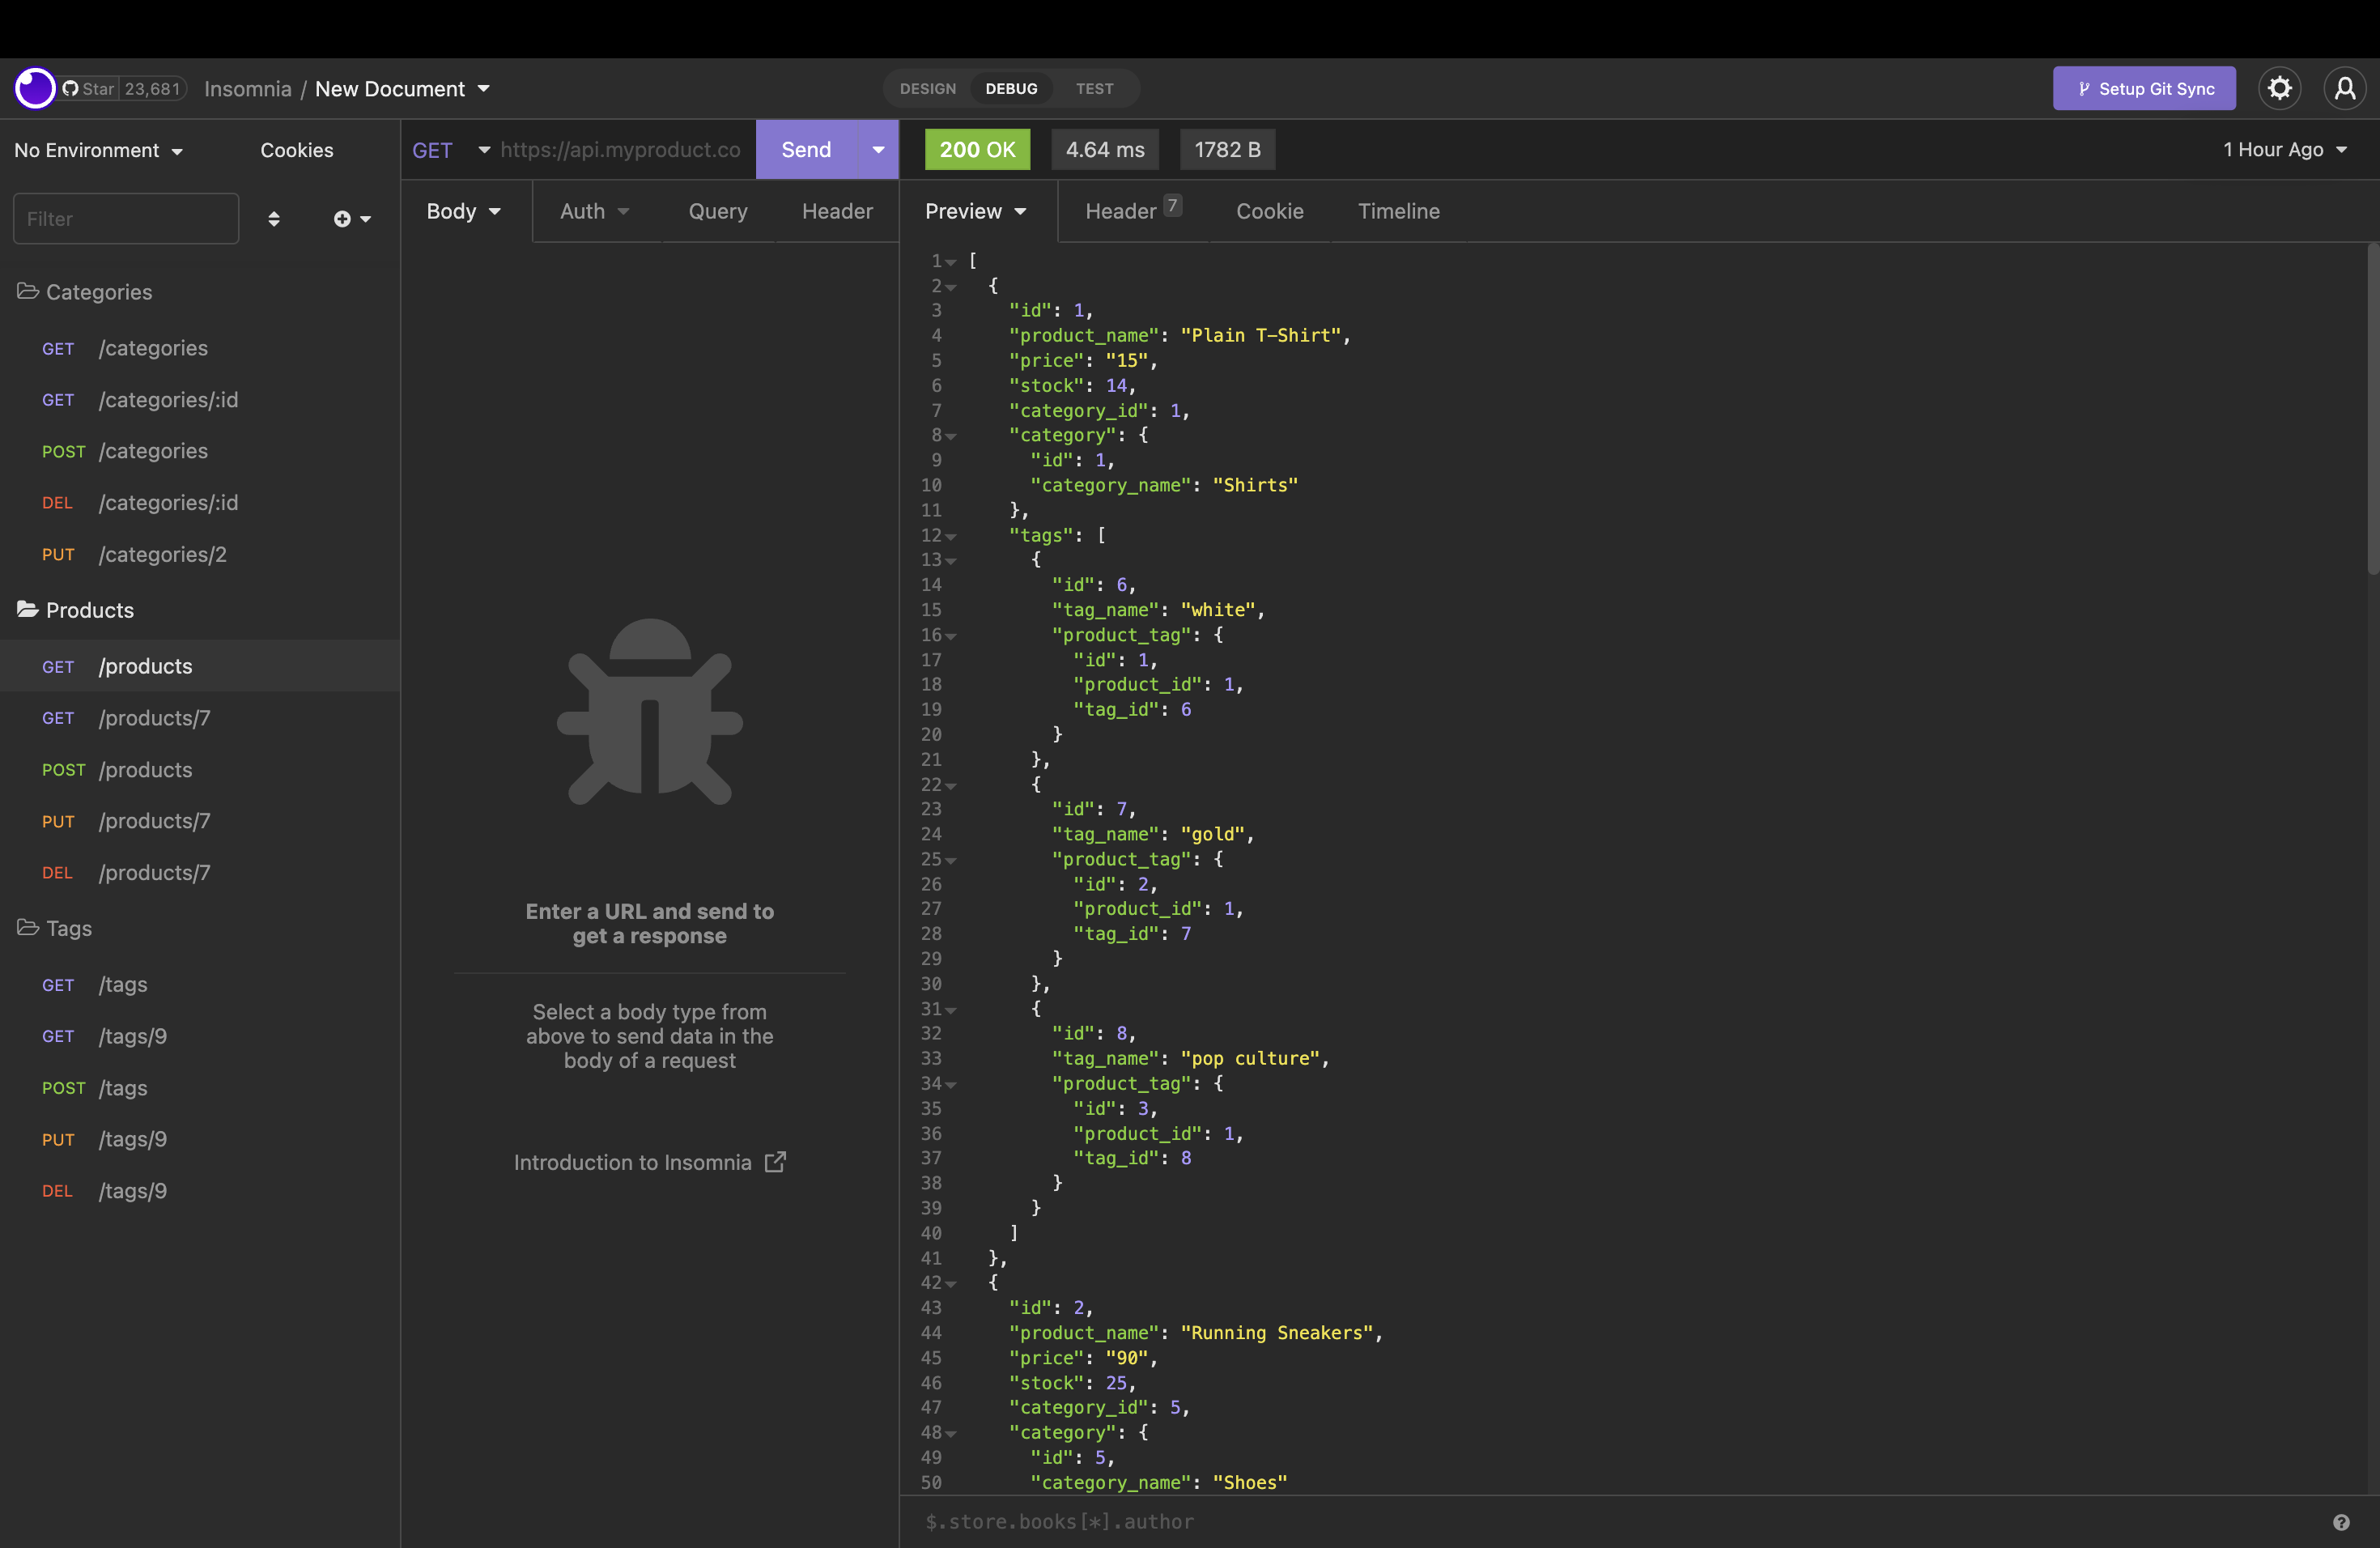The height and width of the screenshot is (1548, 2380).
Task: Open the Timeline response tab
Action: point(1399,211)
